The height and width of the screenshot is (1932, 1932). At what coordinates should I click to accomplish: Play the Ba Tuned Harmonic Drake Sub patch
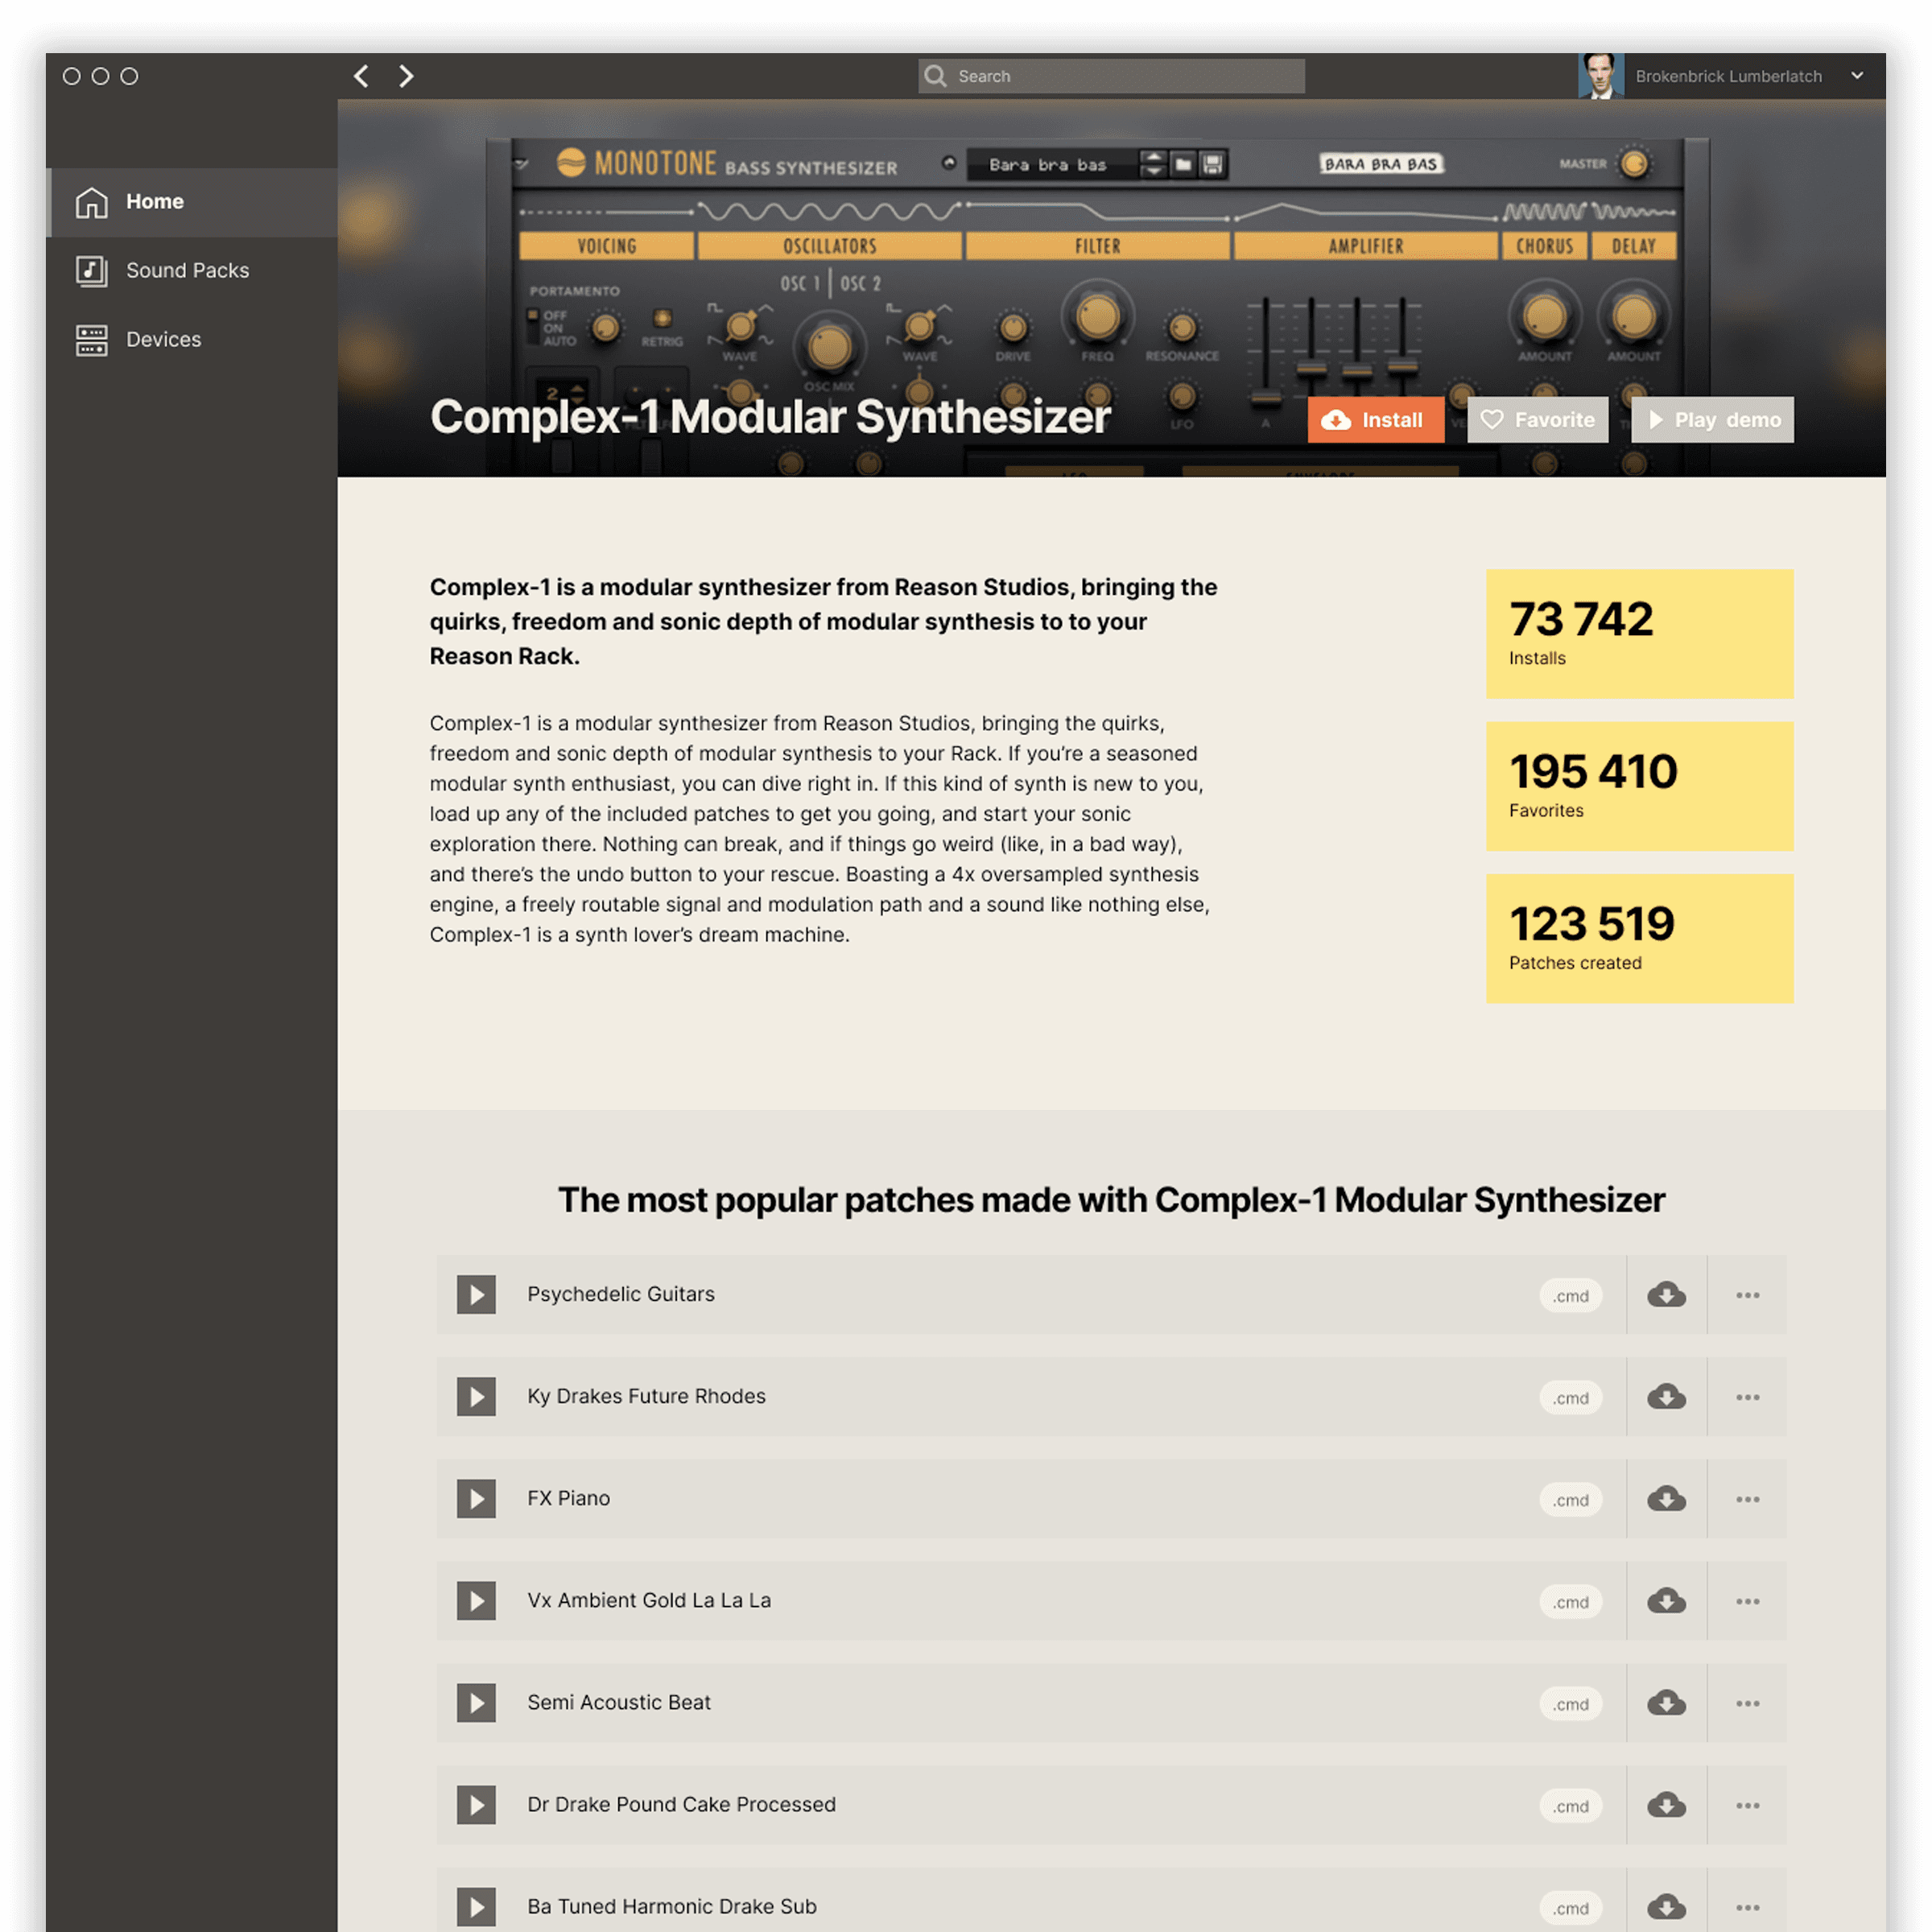476,1906
